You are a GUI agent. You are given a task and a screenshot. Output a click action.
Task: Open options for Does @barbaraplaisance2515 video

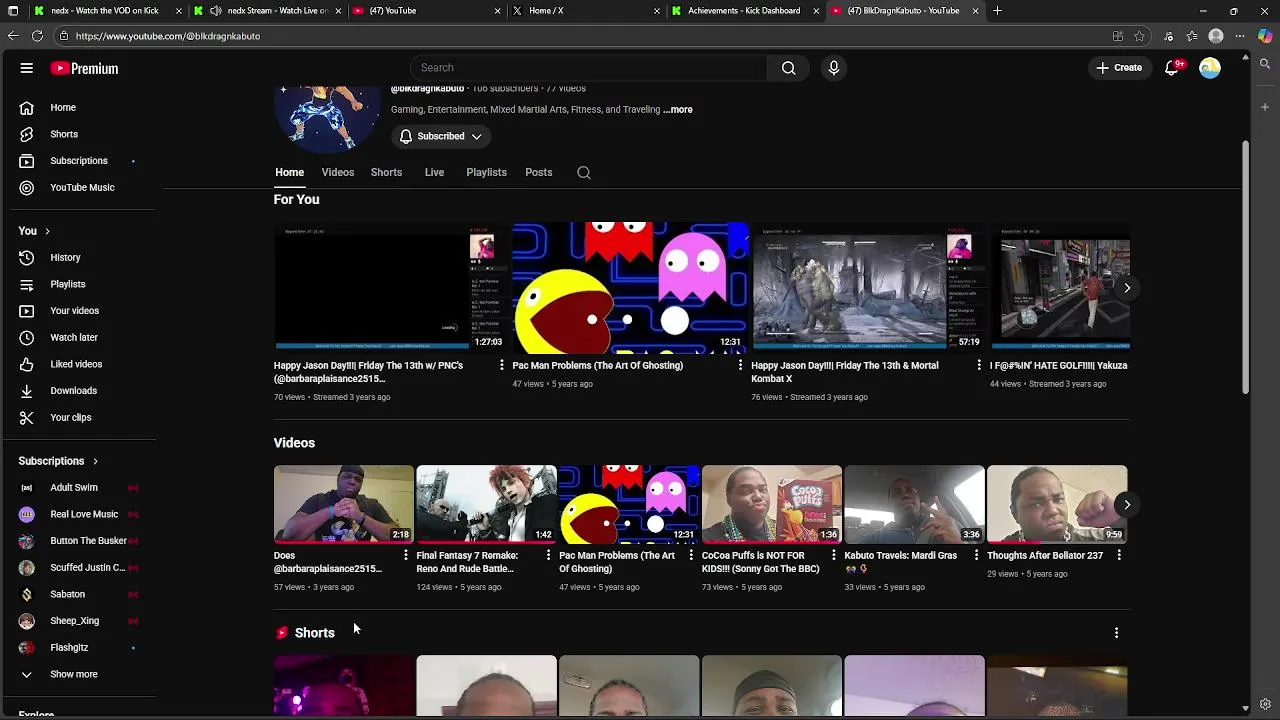(405, 556)
